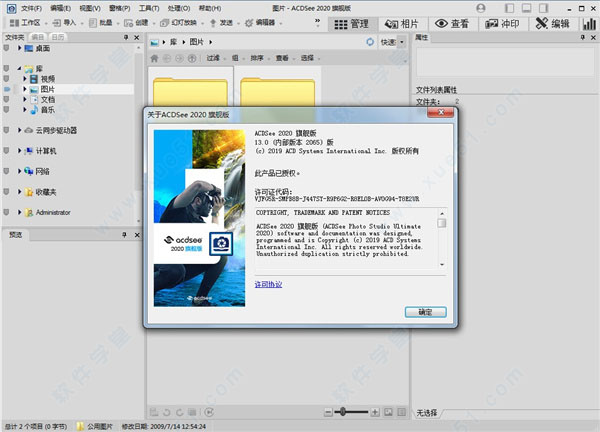This screenshot has height=432, width=600.
Task: Open the 许可协议 license agreement link
Action: coord(268,284)
